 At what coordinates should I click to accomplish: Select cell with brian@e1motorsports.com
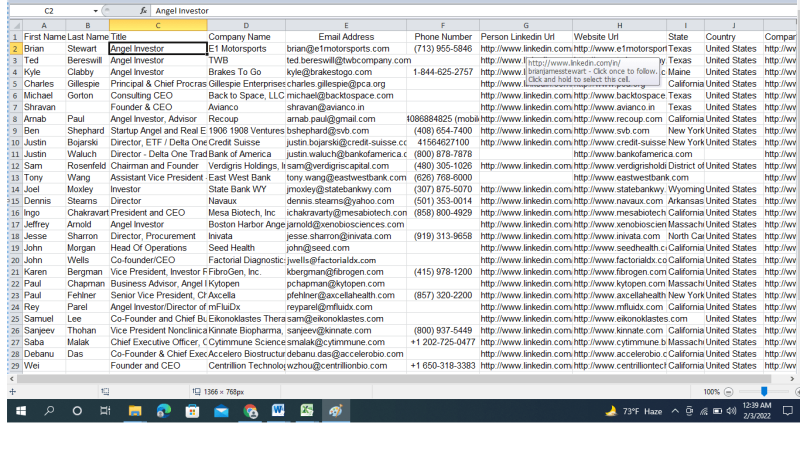346,48
